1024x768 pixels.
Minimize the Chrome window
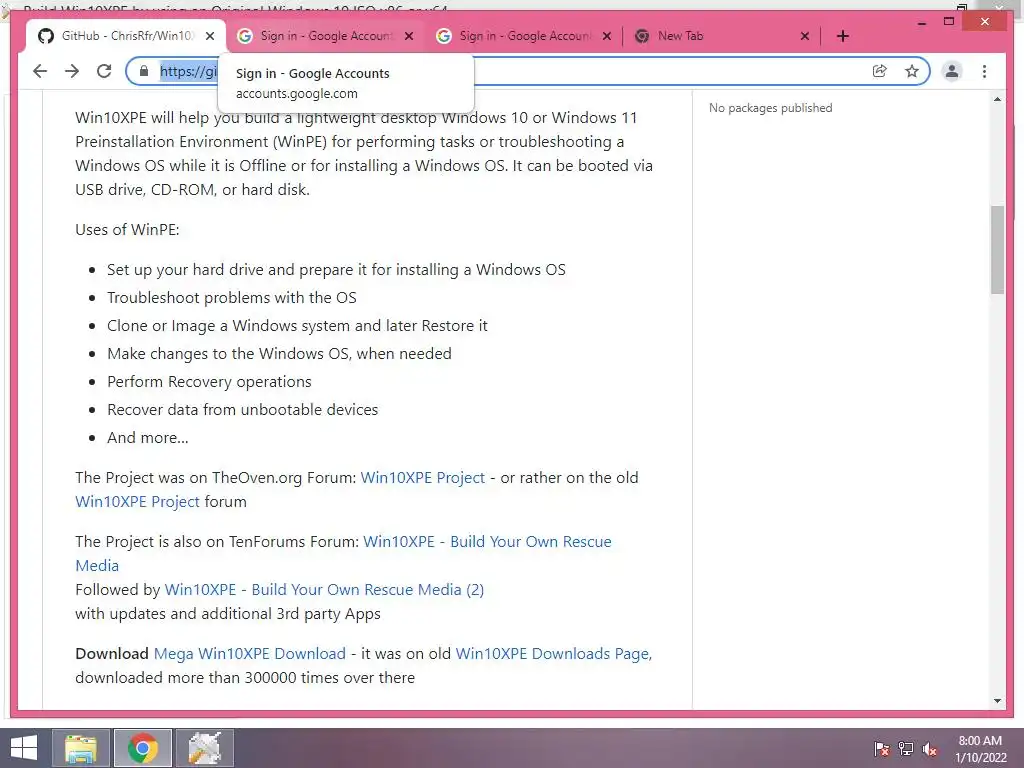click(x=922, y=22)
